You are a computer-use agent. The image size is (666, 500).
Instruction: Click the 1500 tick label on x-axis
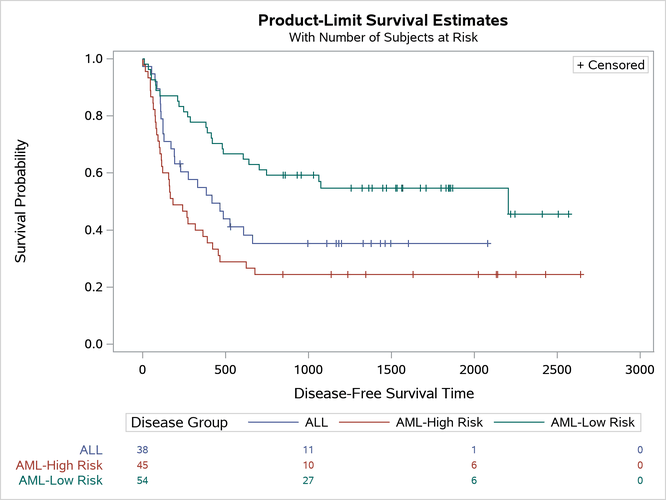coord(391,369)
